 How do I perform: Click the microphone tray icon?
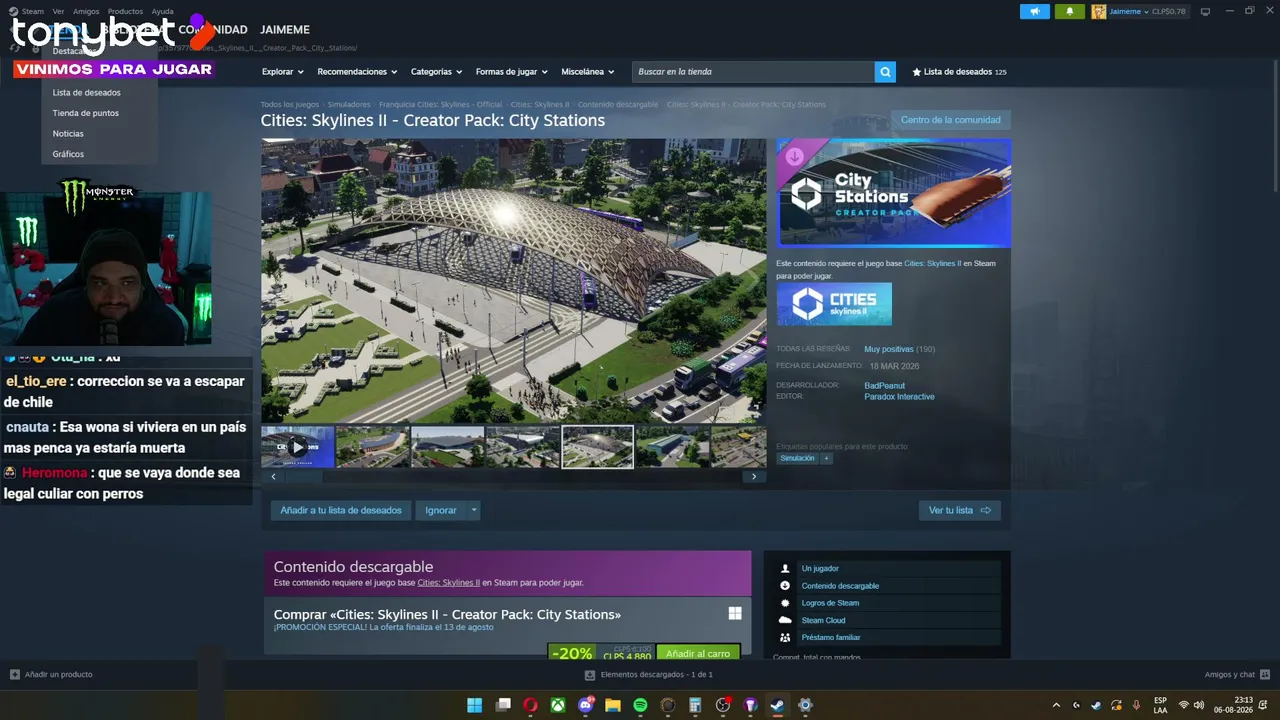click(1136, 705)
